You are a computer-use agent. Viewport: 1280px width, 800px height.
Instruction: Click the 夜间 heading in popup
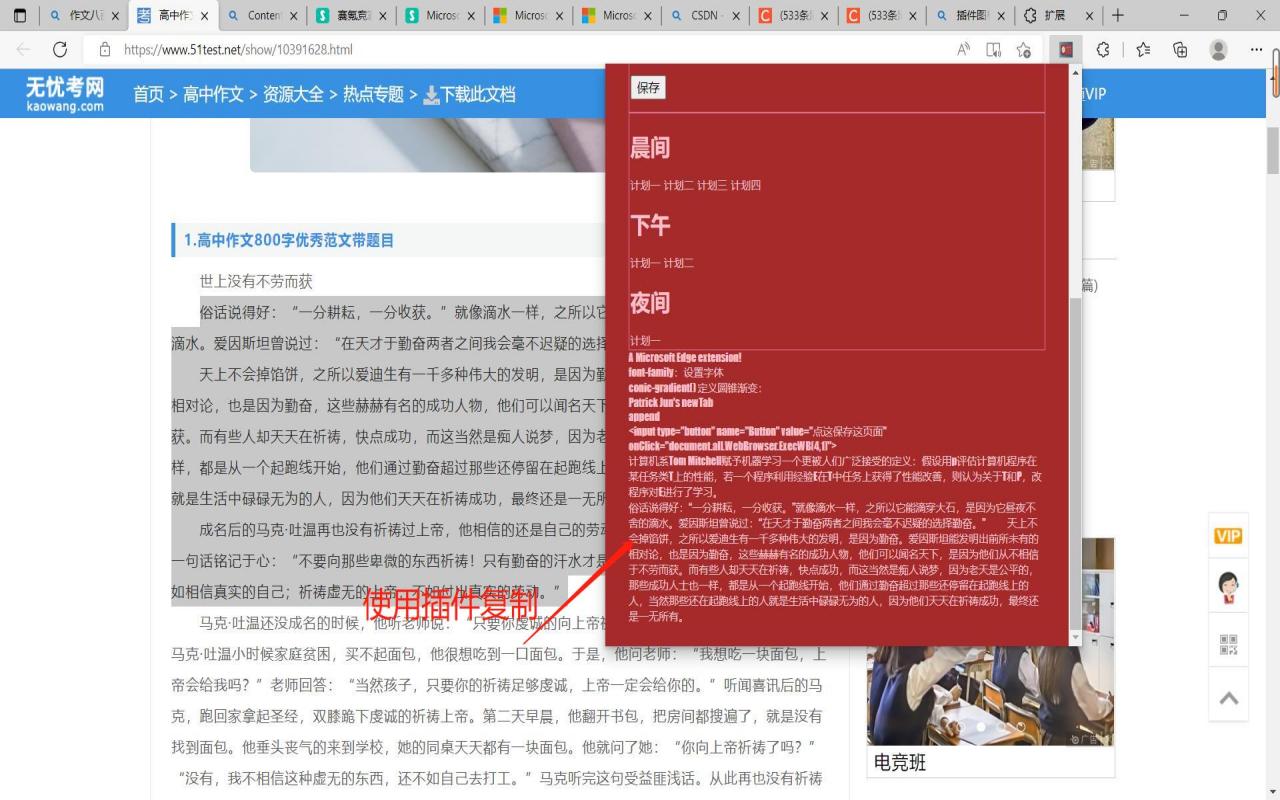650,303
